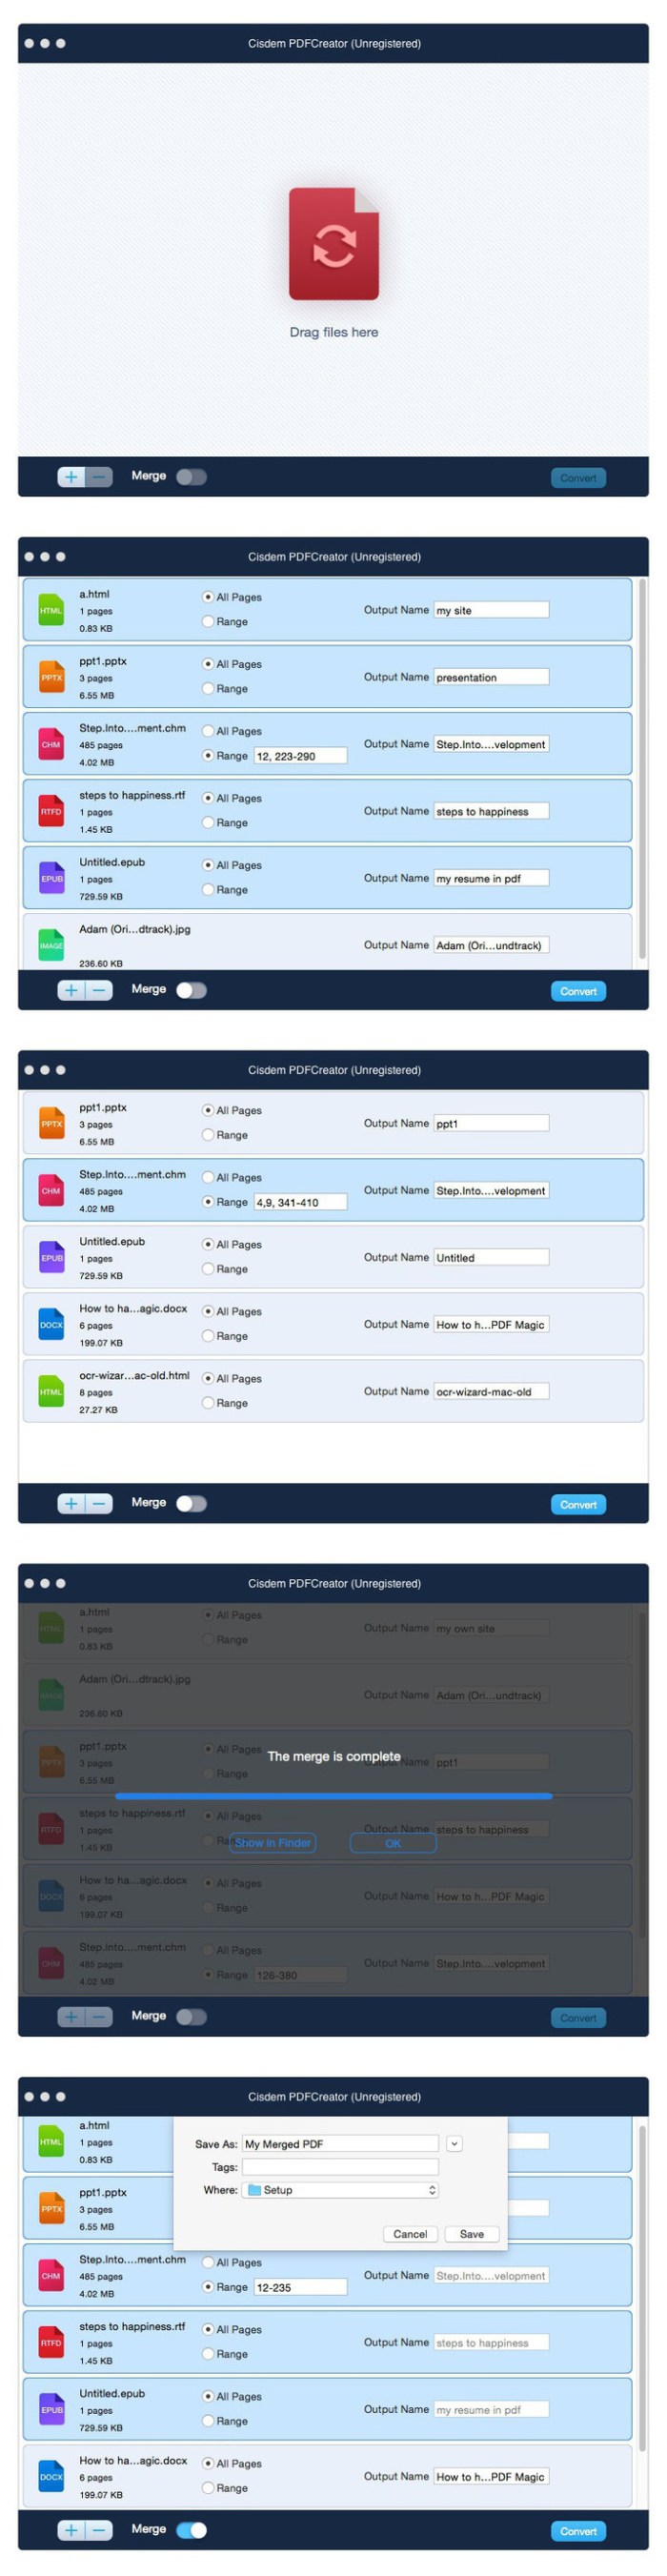This screenshot has width=667, height=2576.
Task: Click the Tags field in the Save As dialog
Action: 340,2167
